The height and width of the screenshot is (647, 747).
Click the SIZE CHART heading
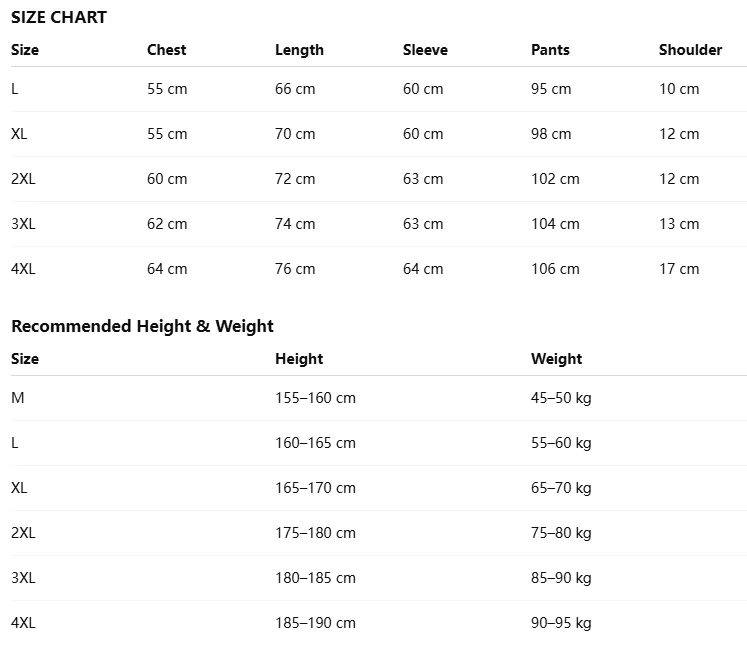coord(59,17)
